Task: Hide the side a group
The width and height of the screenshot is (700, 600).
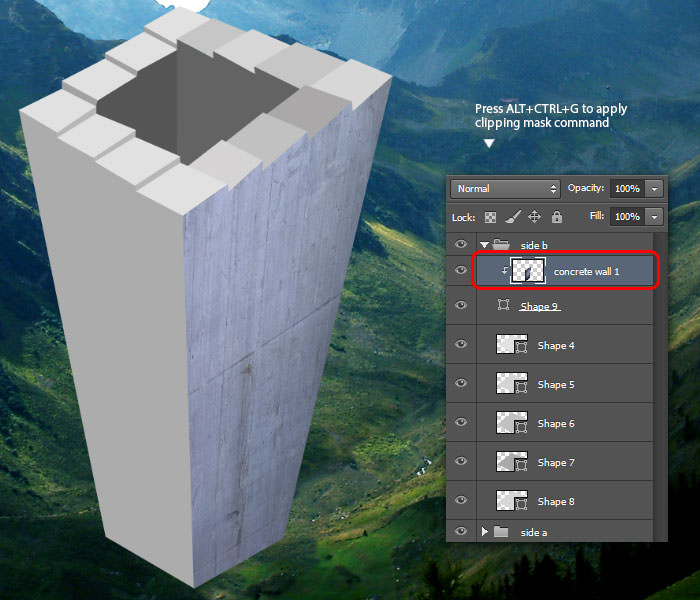Action: (x=461, y=531)
